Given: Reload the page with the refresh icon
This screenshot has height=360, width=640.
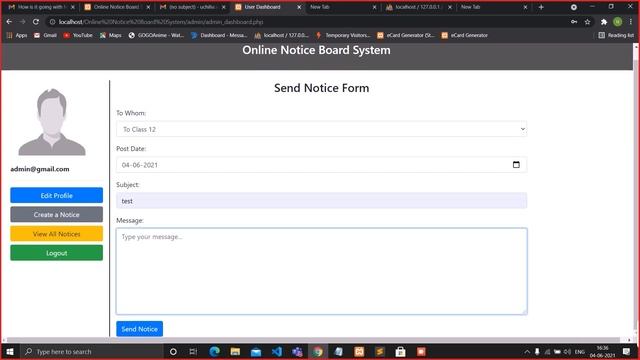Looking at the screenshot, I should [36, 22].
